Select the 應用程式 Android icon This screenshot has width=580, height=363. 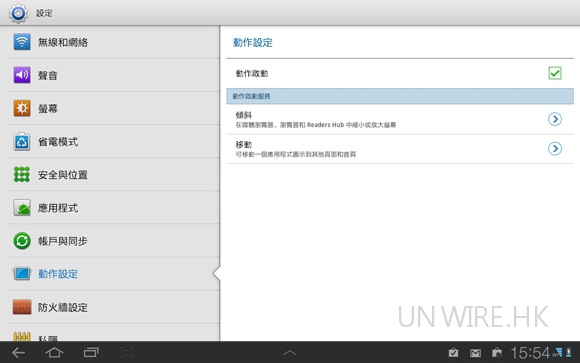point(22,208)
